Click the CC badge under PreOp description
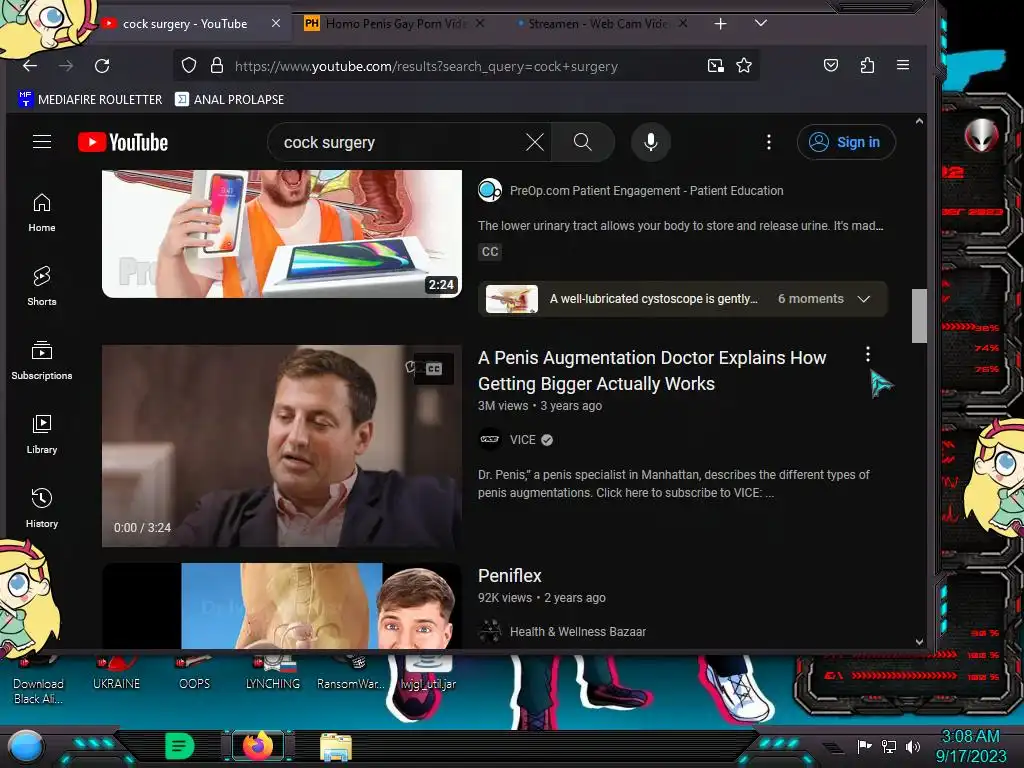Viewport: 1024px width, 768px height. tap(490, 251)
